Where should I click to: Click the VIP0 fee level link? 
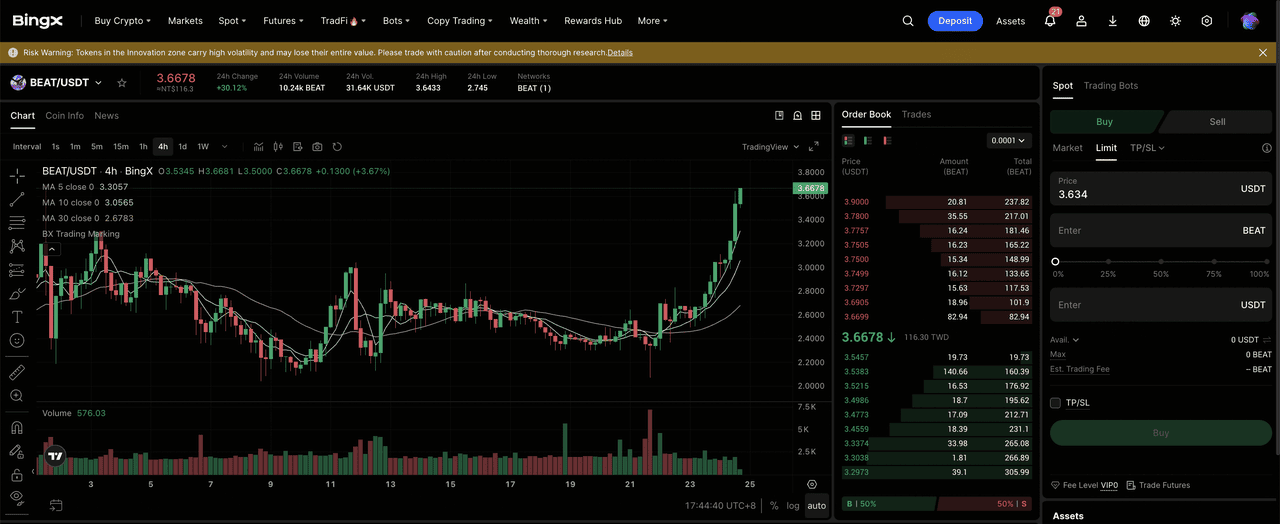click(1109, 485)
